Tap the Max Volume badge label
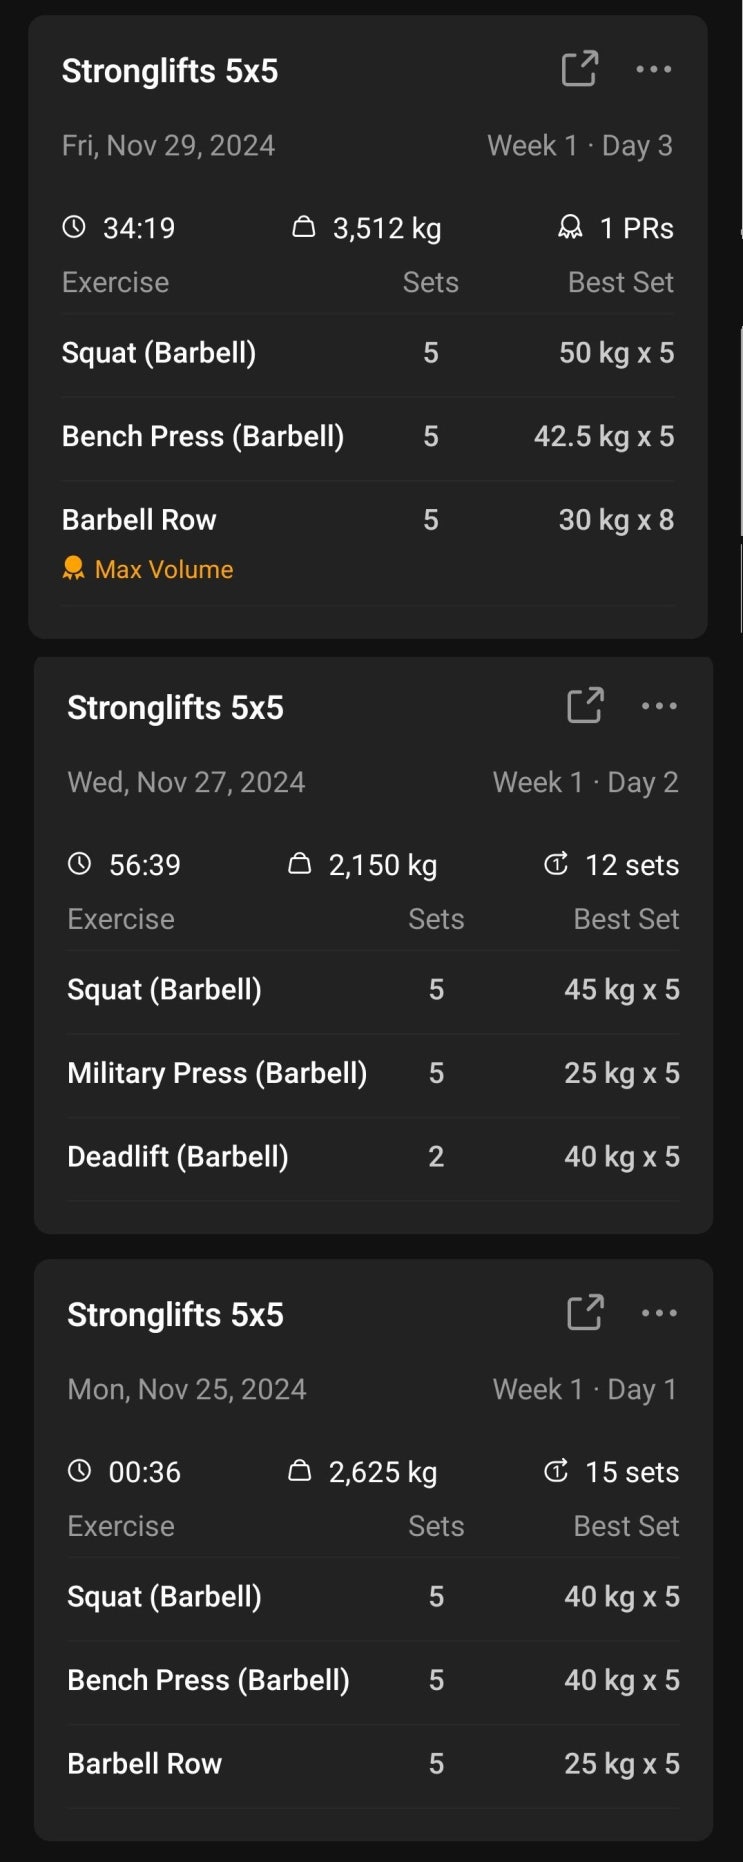Image resolution: width=743 pixels, height=1862 pixels. (164, 570)
